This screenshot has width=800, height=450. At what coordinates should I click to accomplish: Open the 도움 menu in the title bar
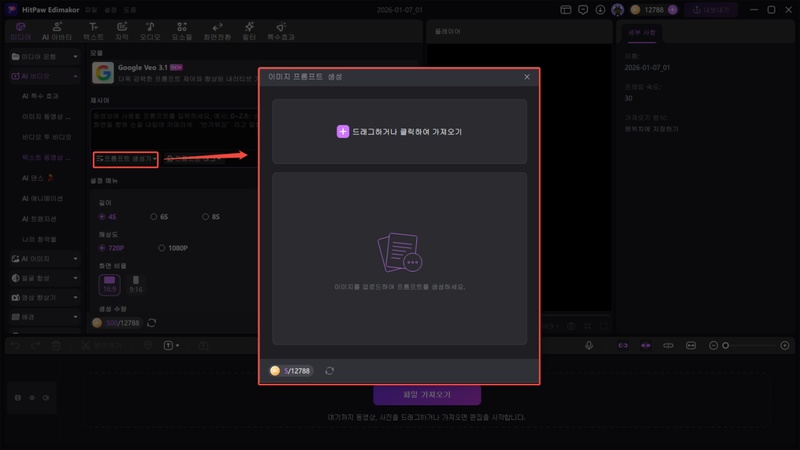130,10
